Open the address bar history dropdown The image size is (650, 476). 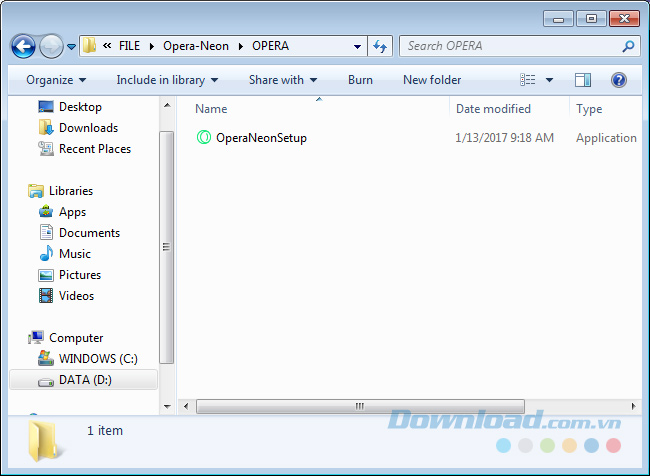tap(357, 46)
